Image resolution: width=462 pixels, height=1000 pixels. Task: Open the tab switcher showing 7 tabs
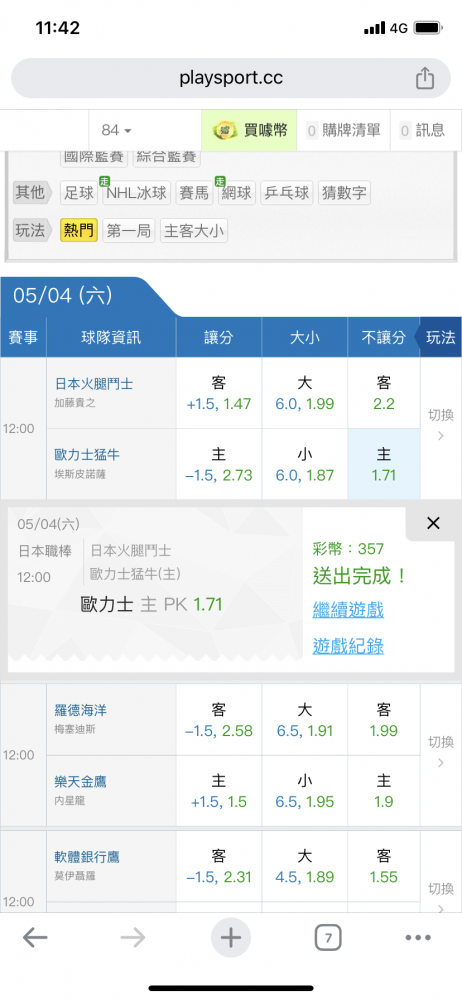coord(328,938)
